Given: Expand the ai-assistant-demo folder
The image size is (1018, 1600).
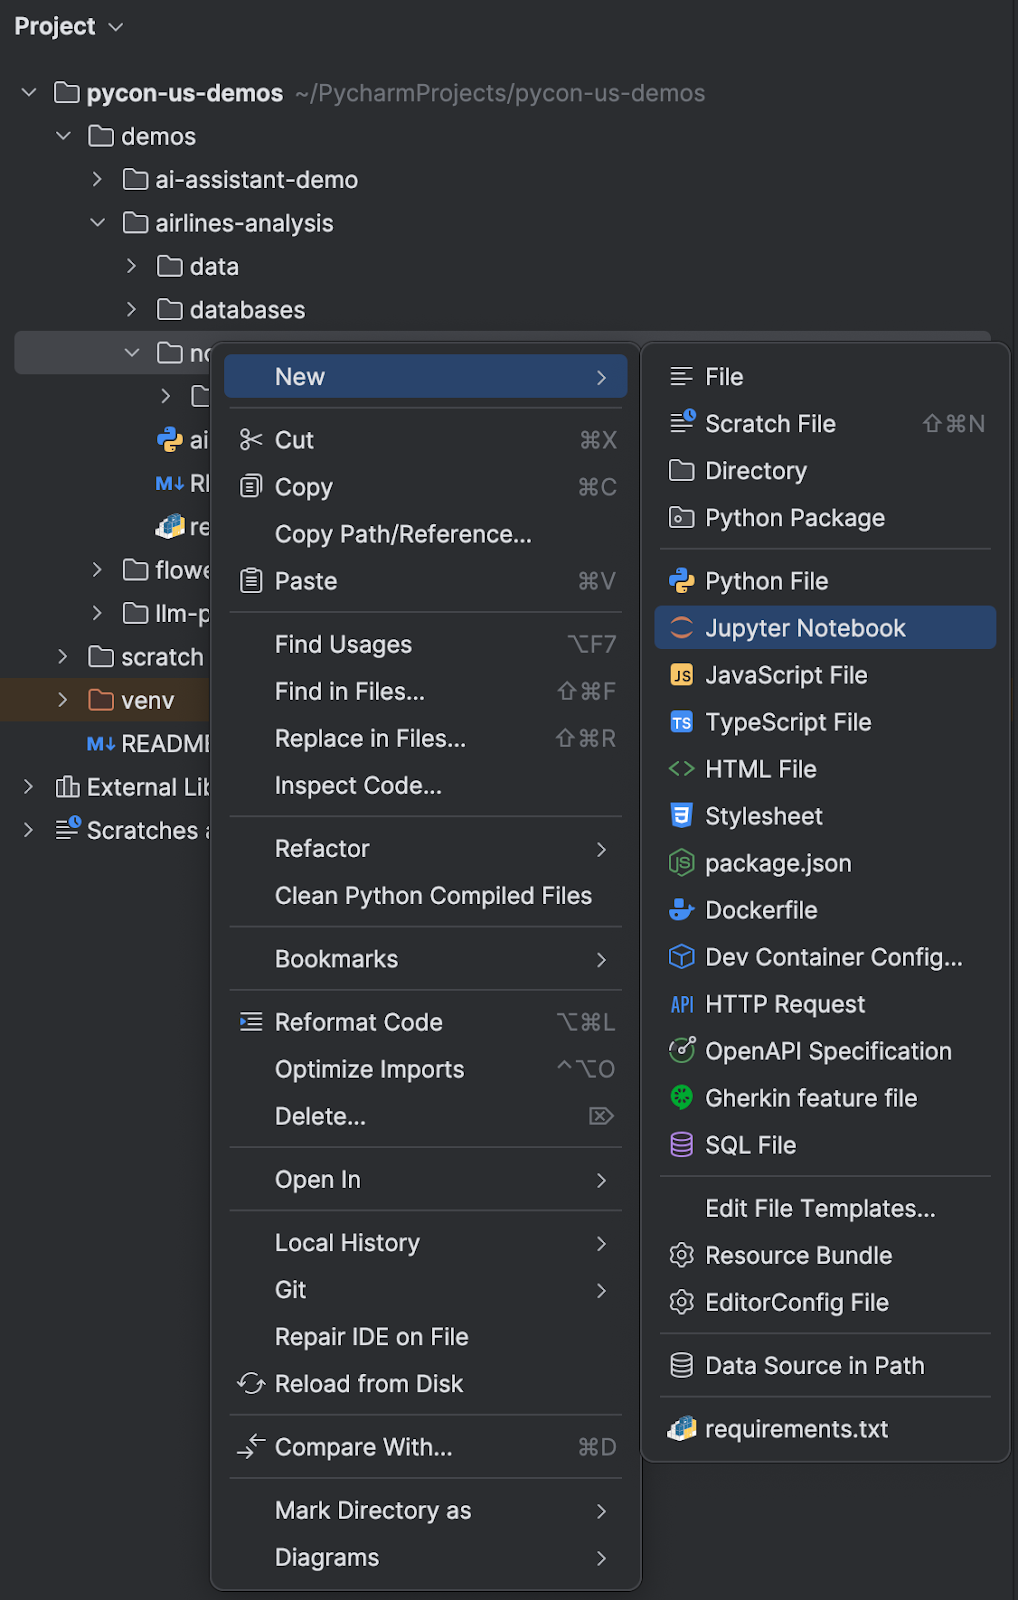Looking at the screenshot, I should [98, 180].
